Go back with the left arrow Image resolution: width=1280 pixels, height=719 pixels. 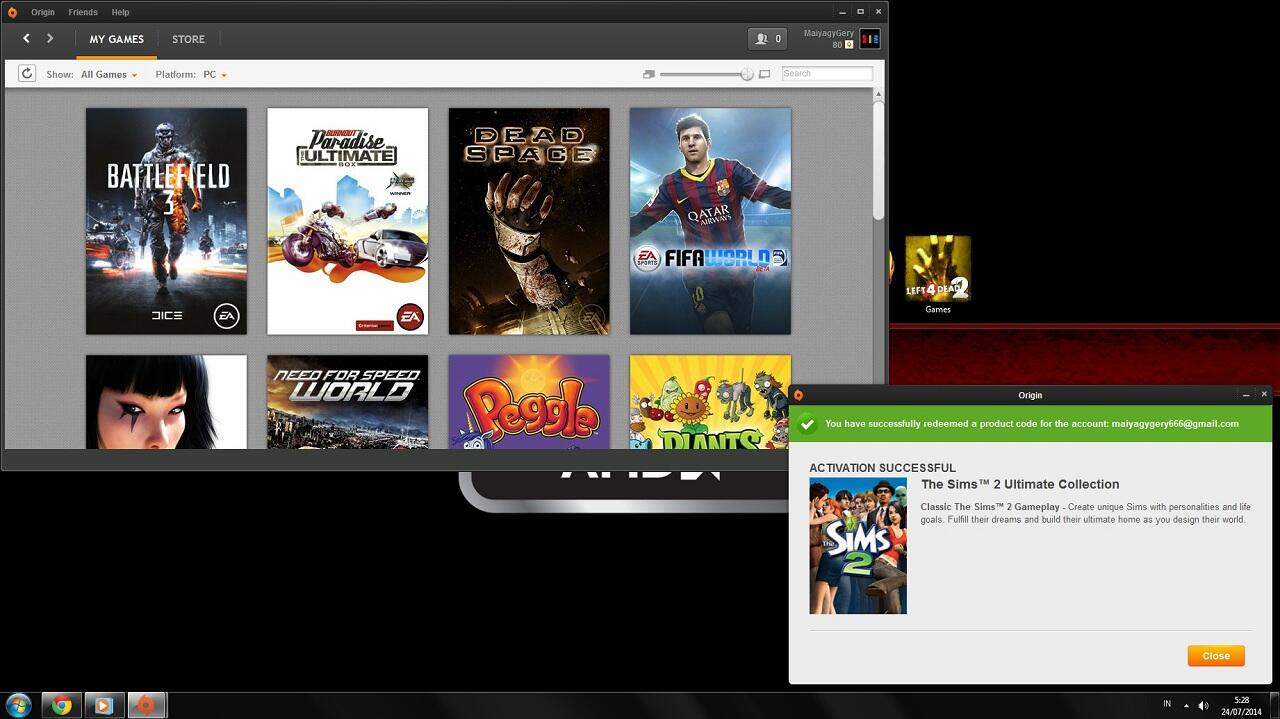pos(26,39)
